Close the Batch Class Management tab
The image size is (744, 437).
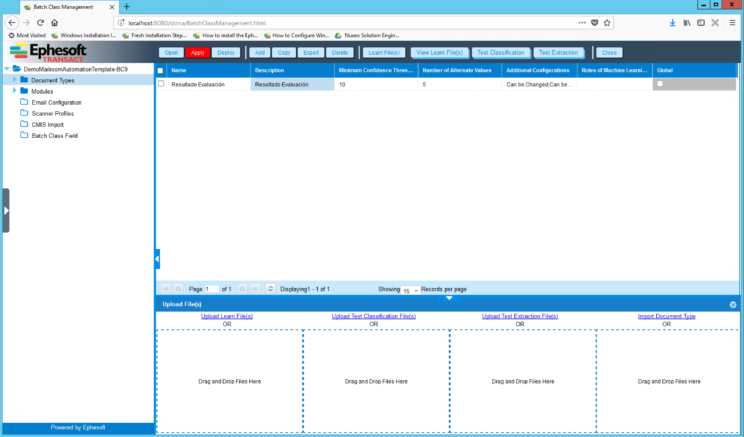(112, 7)
